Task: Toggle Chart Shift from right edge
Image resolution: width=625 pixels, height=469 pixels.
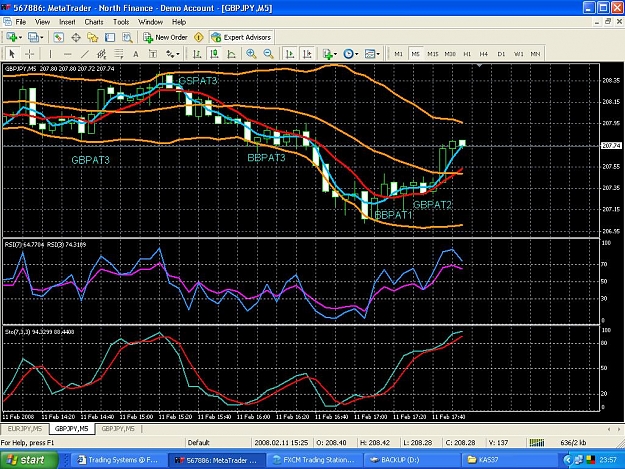Action: click(x=307, y=54)
